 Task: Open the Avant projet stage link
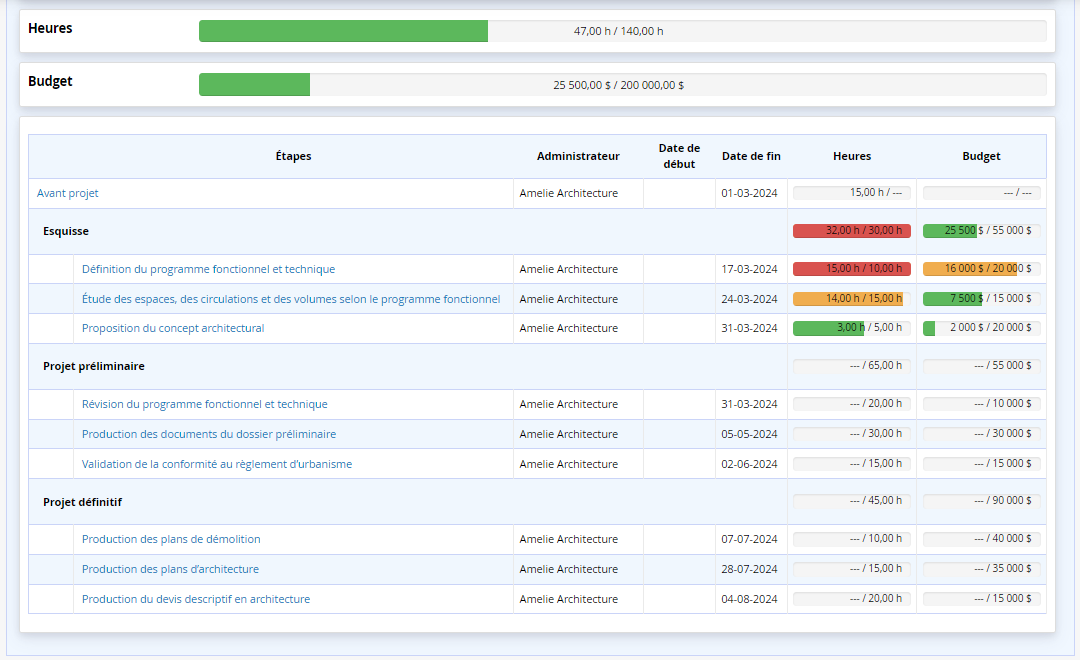tap(68, 193)
